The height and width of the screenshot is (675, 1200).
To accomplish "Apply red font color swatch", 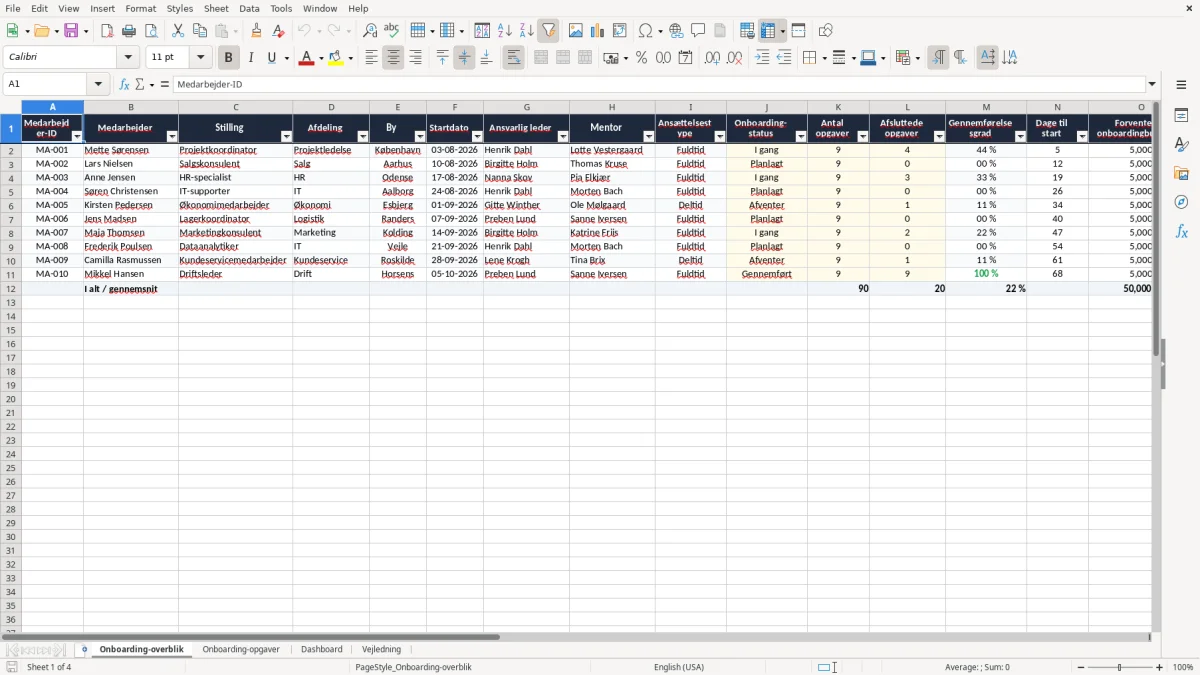I will (x=306, y=58).
